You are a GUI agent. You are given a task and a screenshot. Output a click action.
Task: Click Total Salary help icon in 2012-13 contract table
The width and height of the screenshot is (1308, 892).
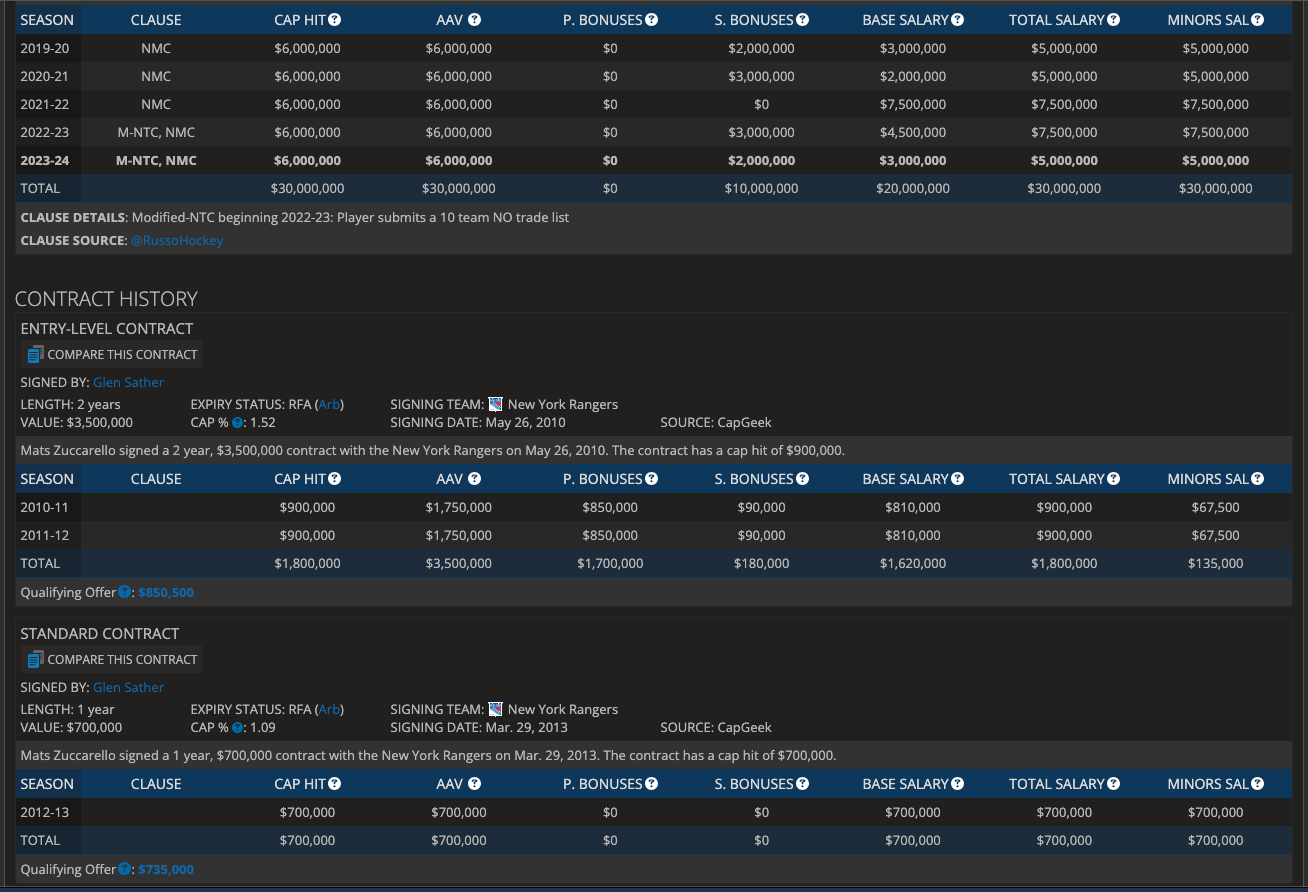pos(1113,784)
